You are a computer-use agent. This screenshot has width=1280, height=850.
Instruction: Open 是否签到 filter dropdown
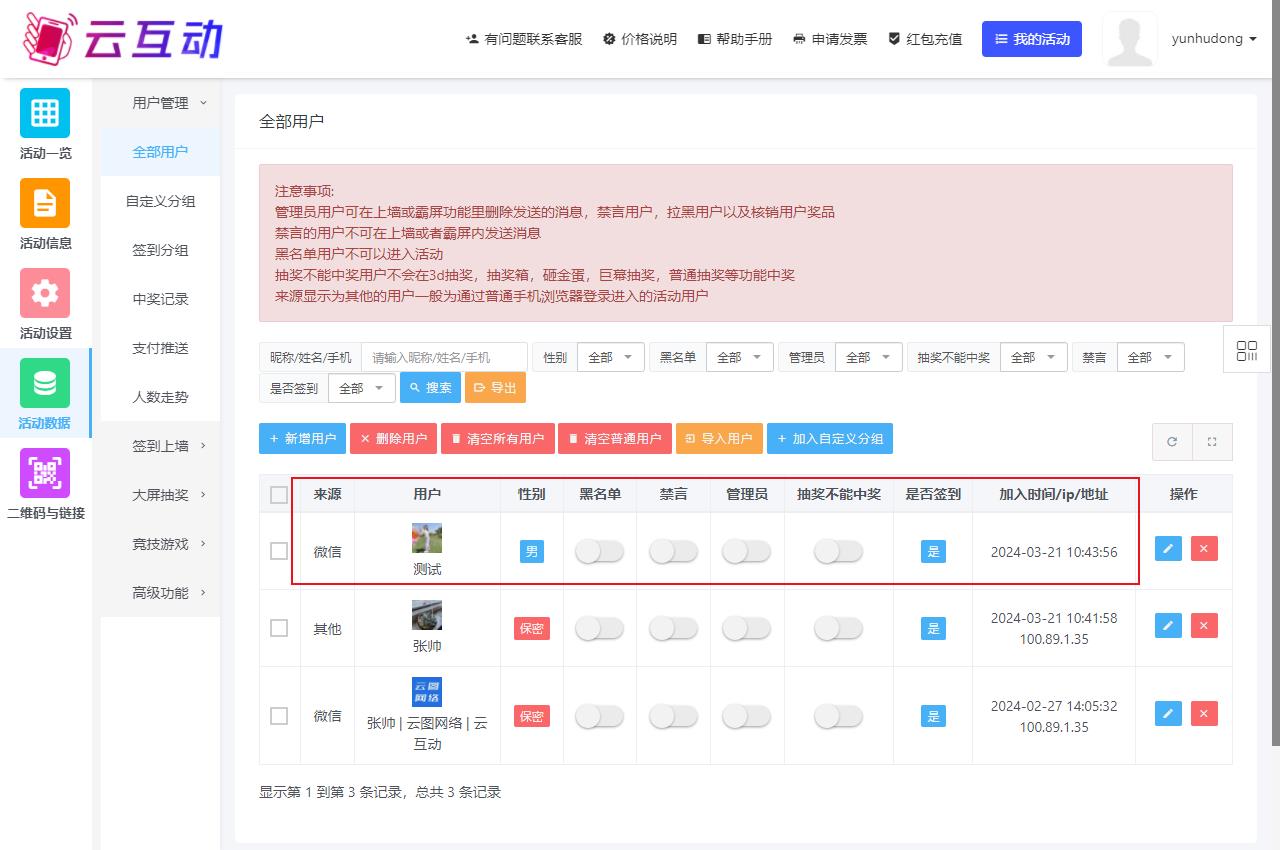[361, 388]
